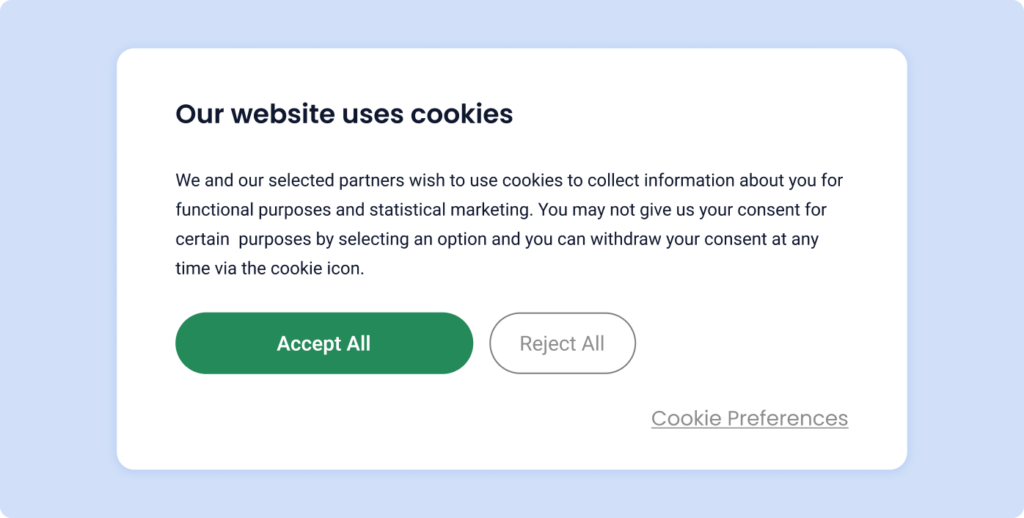Click the line starting "We and our selected partners"
The height and width of the screenshot is (518, 1024).
(x=510, y=181)
